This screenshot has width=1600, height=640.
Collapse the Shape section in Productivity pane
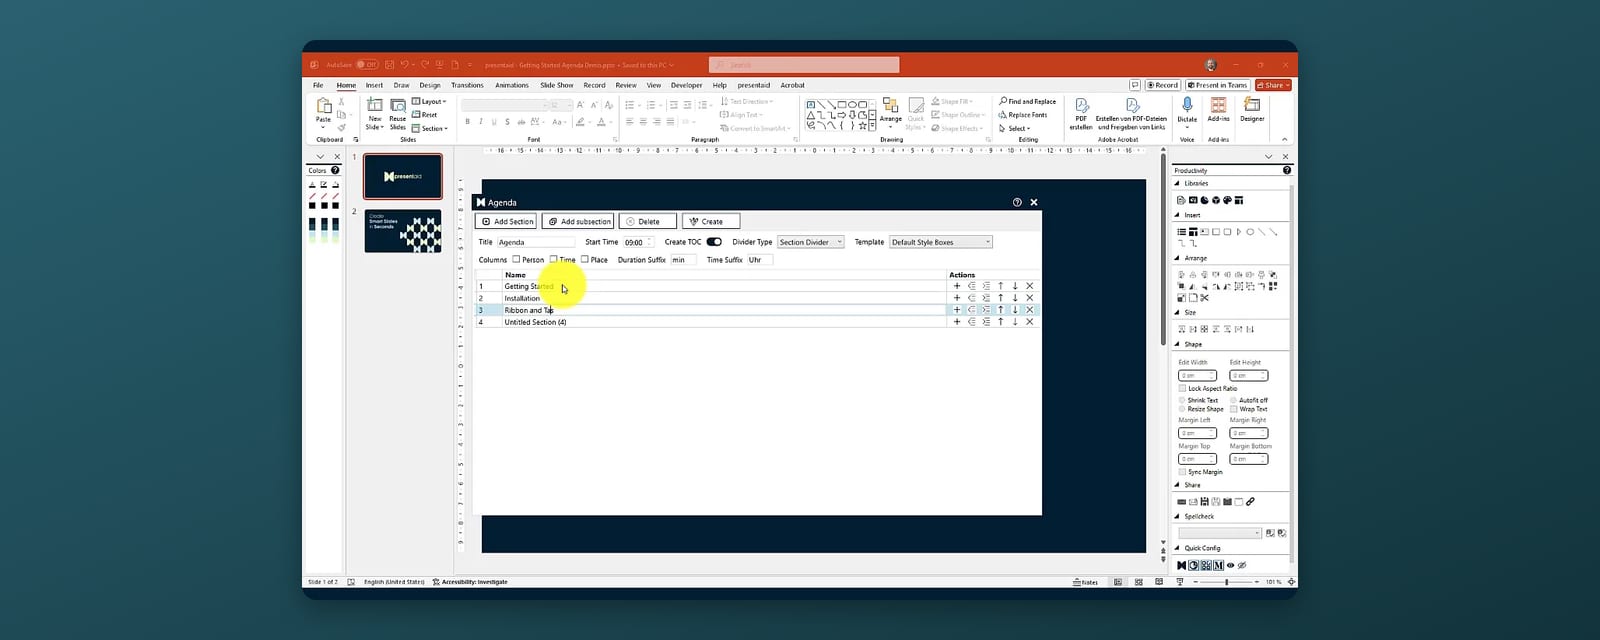click(1177, 344)
